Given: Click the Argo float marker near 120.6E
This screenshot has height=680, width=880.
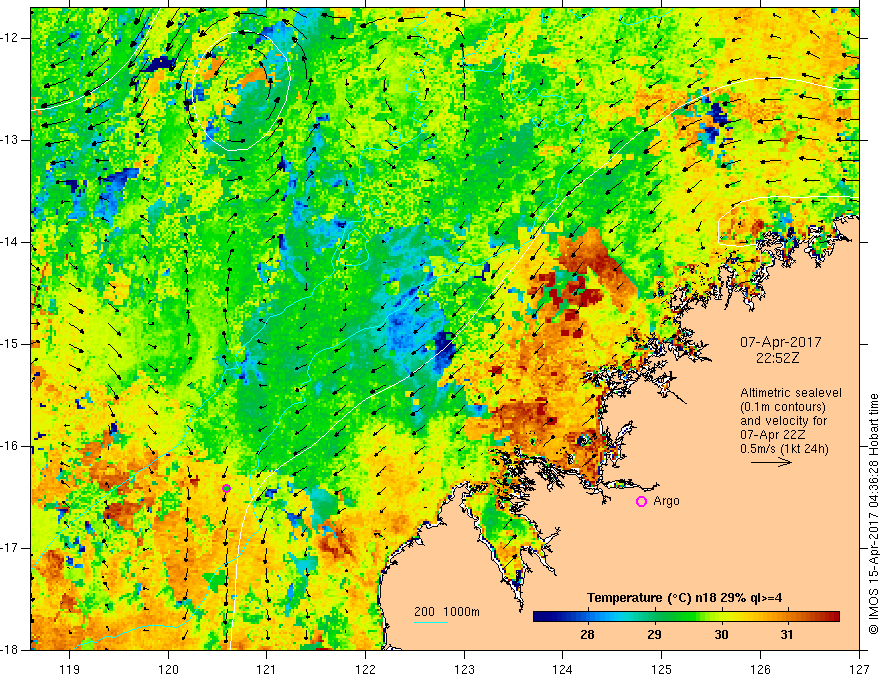Looking at the screenshot, I should (x=226, y=488).
